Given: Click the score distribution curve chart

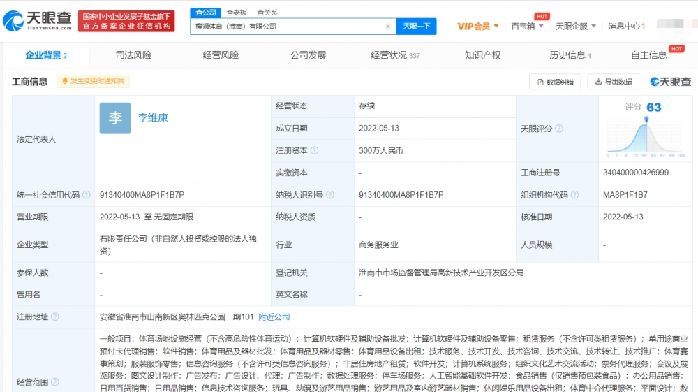Looking at the screenshot, I should coord(646,137).
